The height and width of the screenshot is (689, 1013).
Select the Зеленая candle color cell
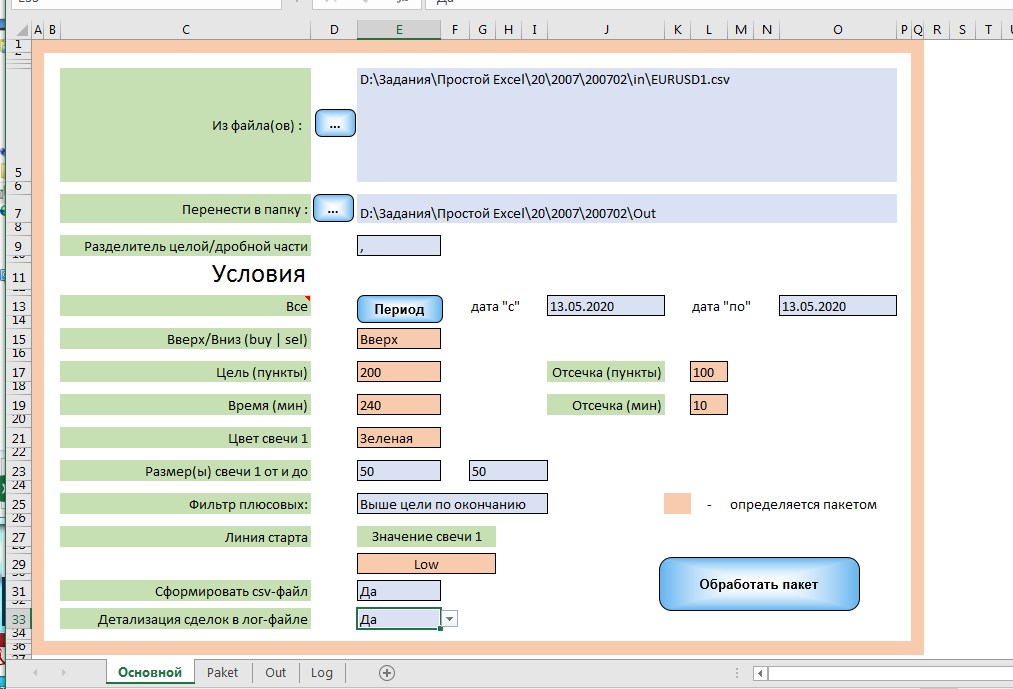click(x=399, y=438)
